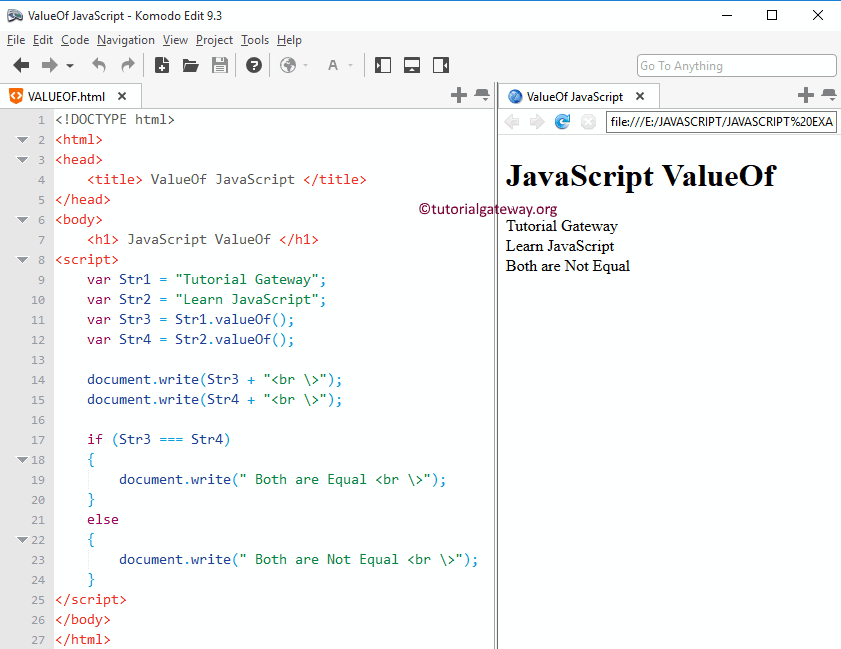Viewport: 841px width, 649px height.
Task: Click the Save file floppy icon
Action: pyautogui.click(x=220, y=66)
